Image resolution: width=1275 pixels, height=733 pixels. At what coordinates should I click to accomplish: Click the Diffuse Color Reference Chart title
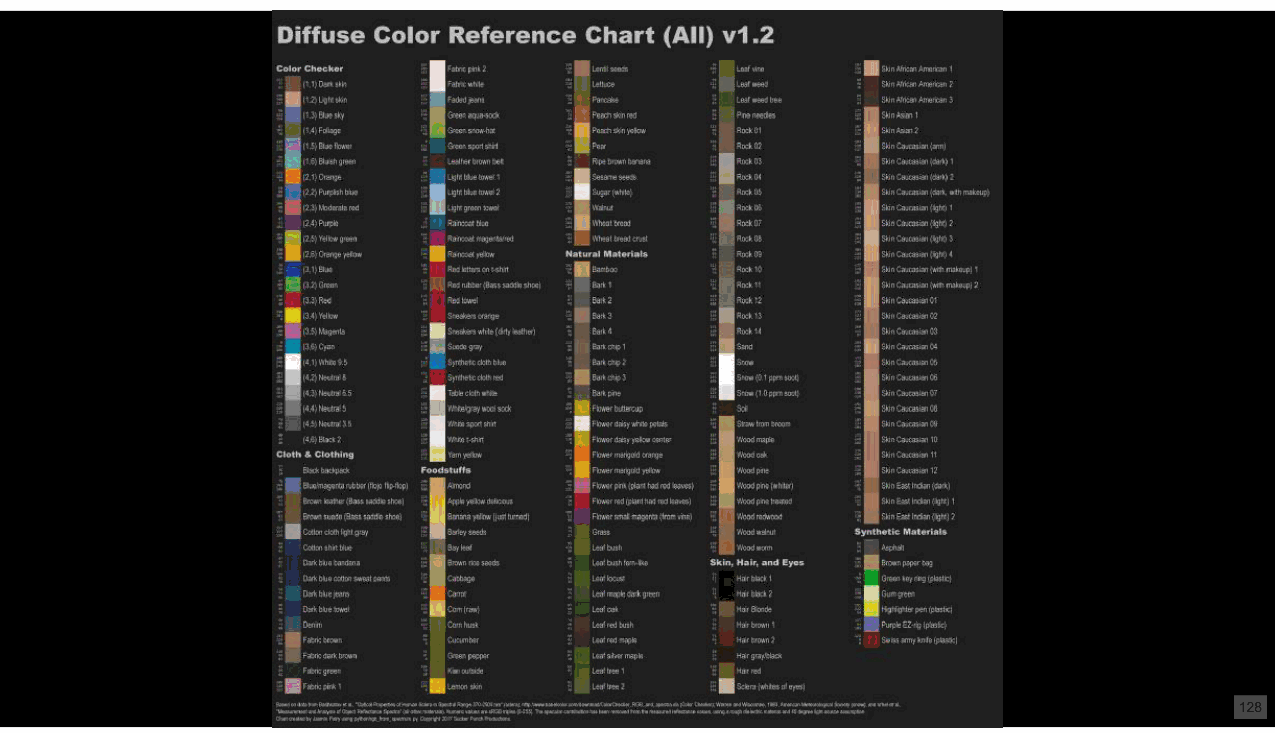point(525,36)
